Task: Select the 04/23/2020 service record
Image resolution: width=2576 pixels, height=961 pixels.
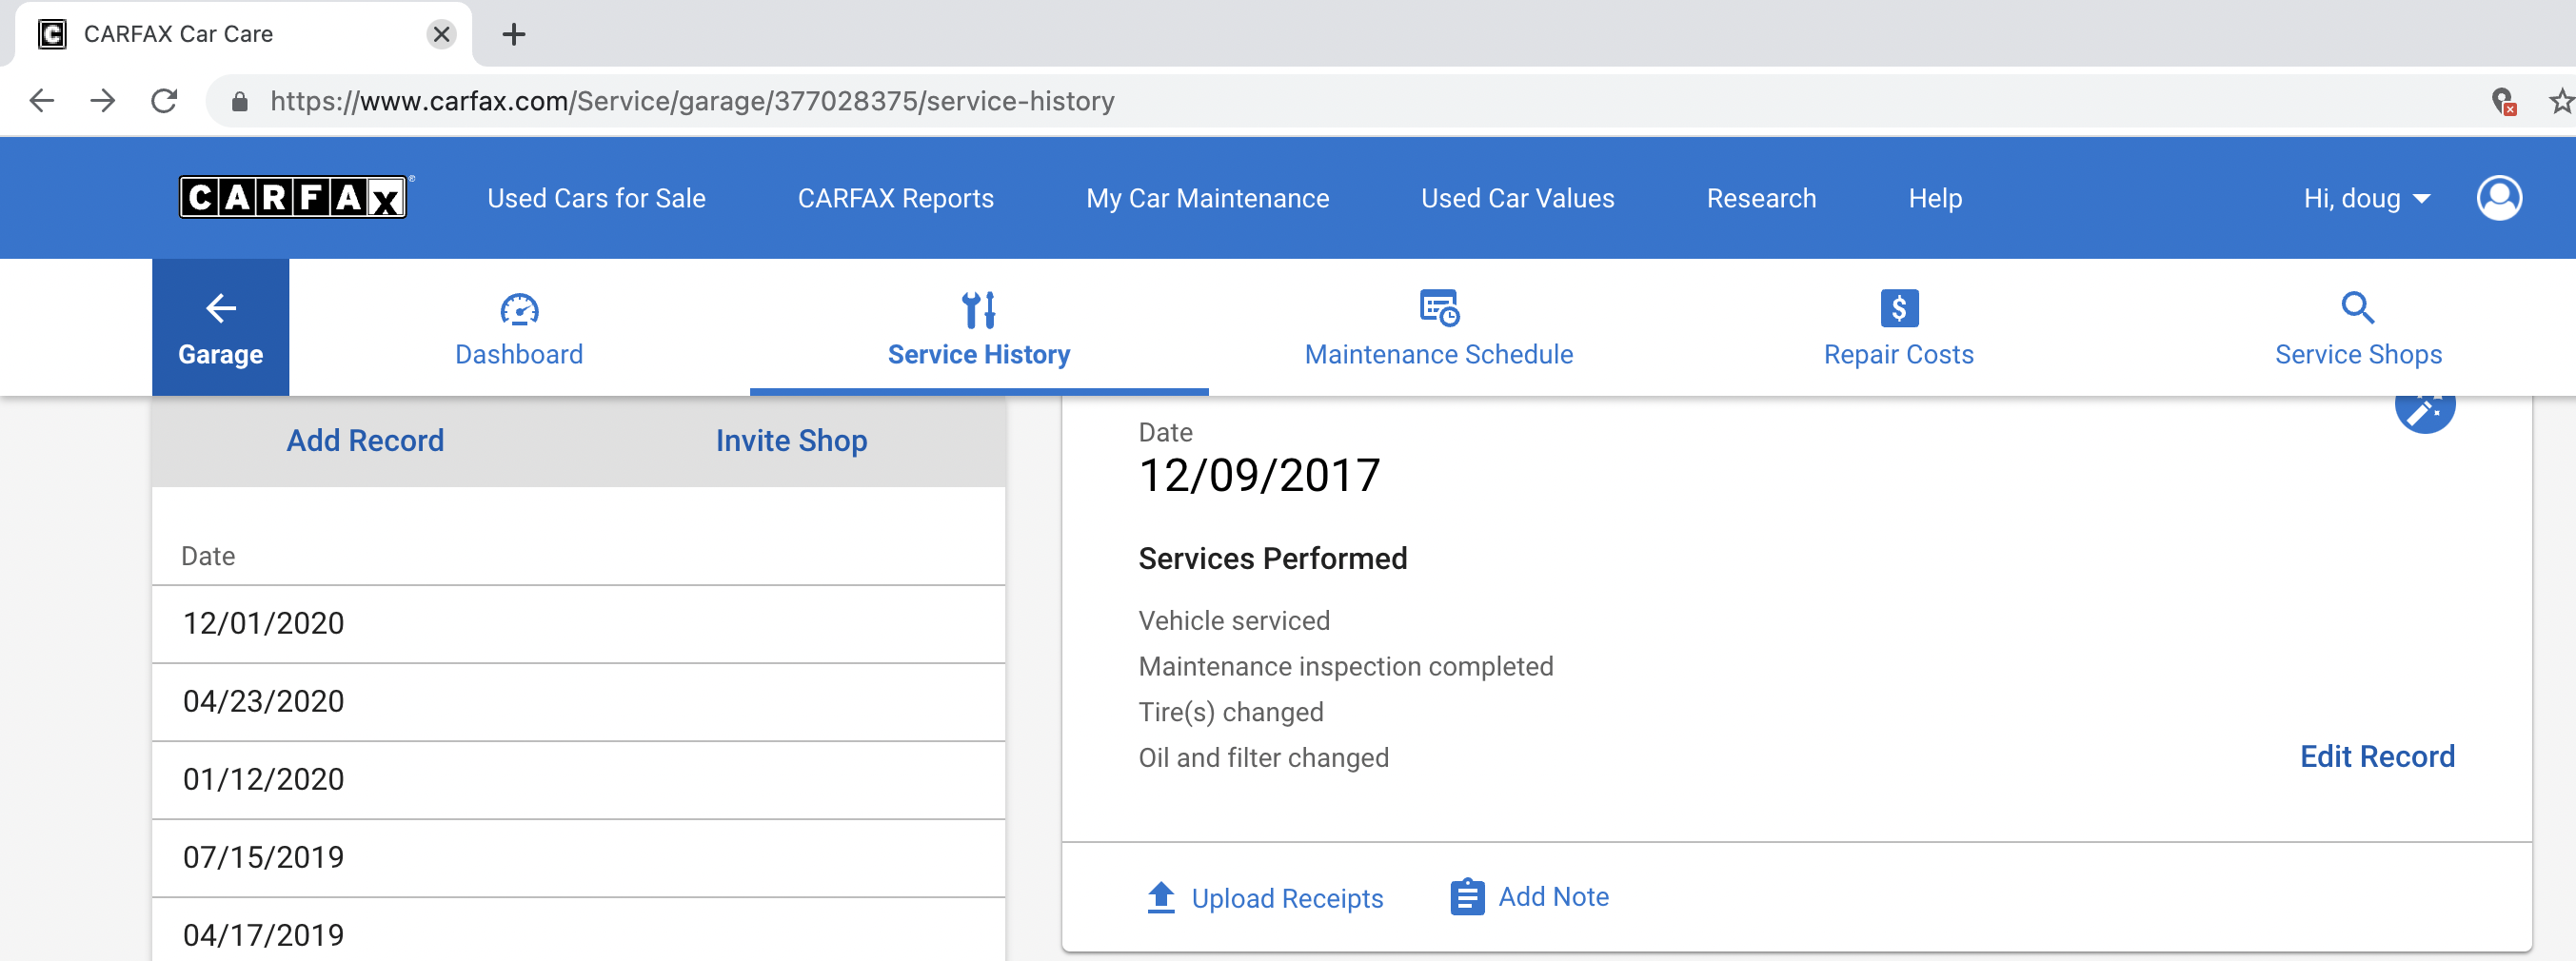Action: [578, 701]
